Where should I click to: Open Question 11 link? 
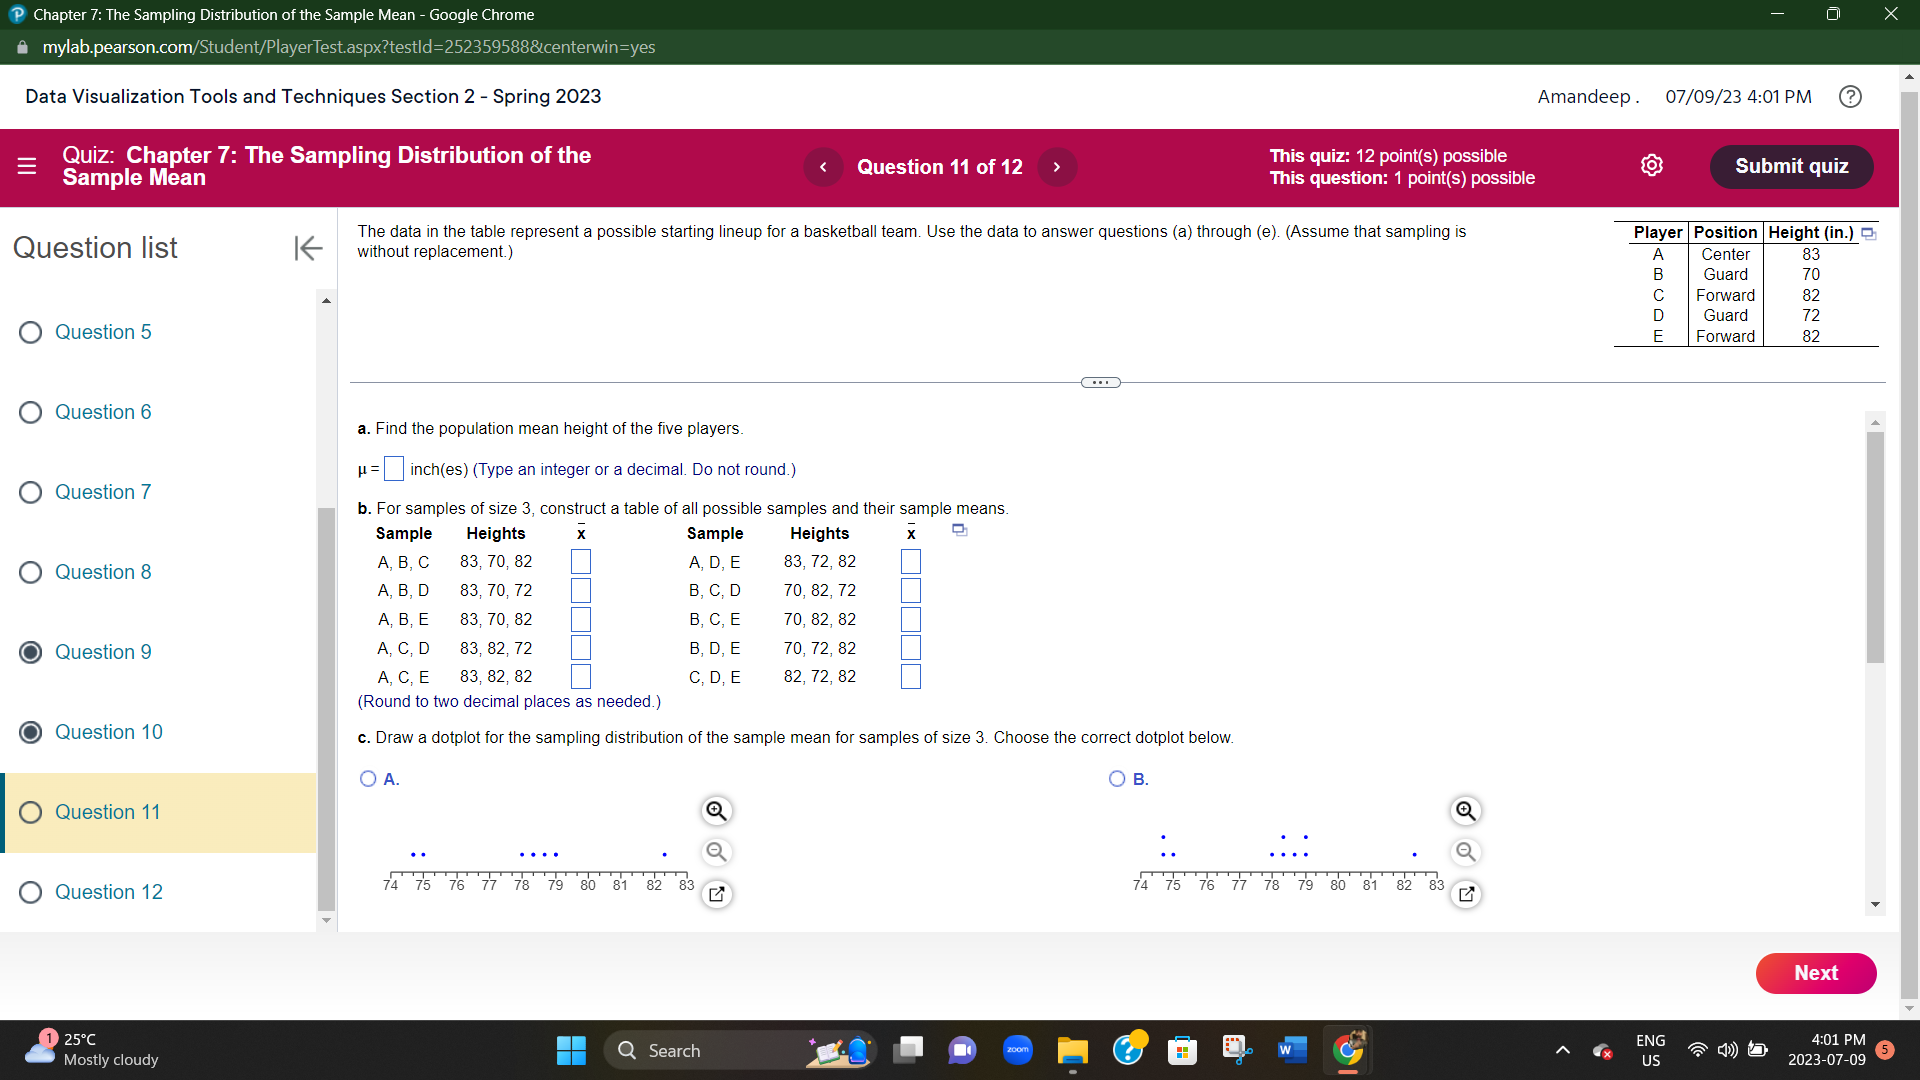108,812
